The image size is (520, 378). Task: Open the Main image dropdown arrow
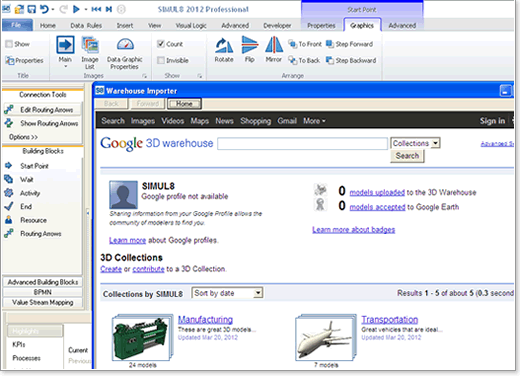[x=65, y=66]
